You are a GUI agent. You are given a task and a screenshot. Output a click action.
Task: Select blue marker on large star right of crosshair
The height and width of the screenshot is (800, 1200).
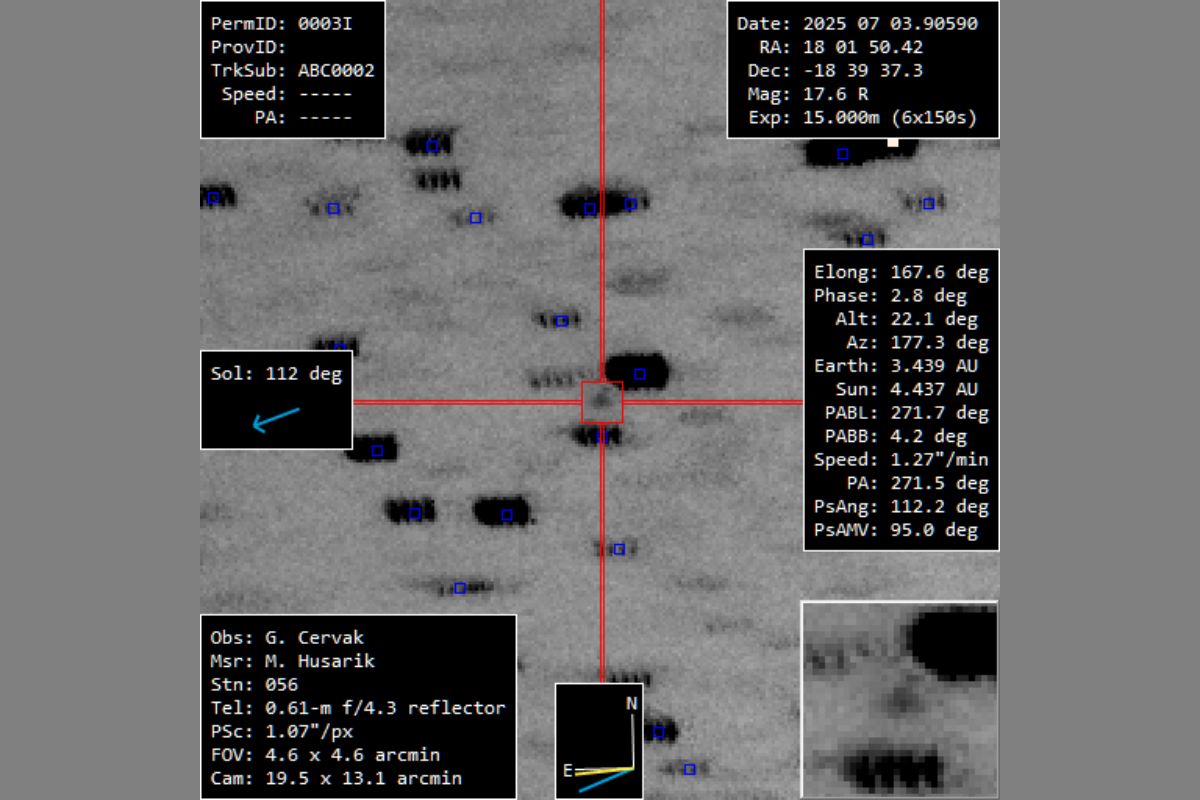point(640,374)
